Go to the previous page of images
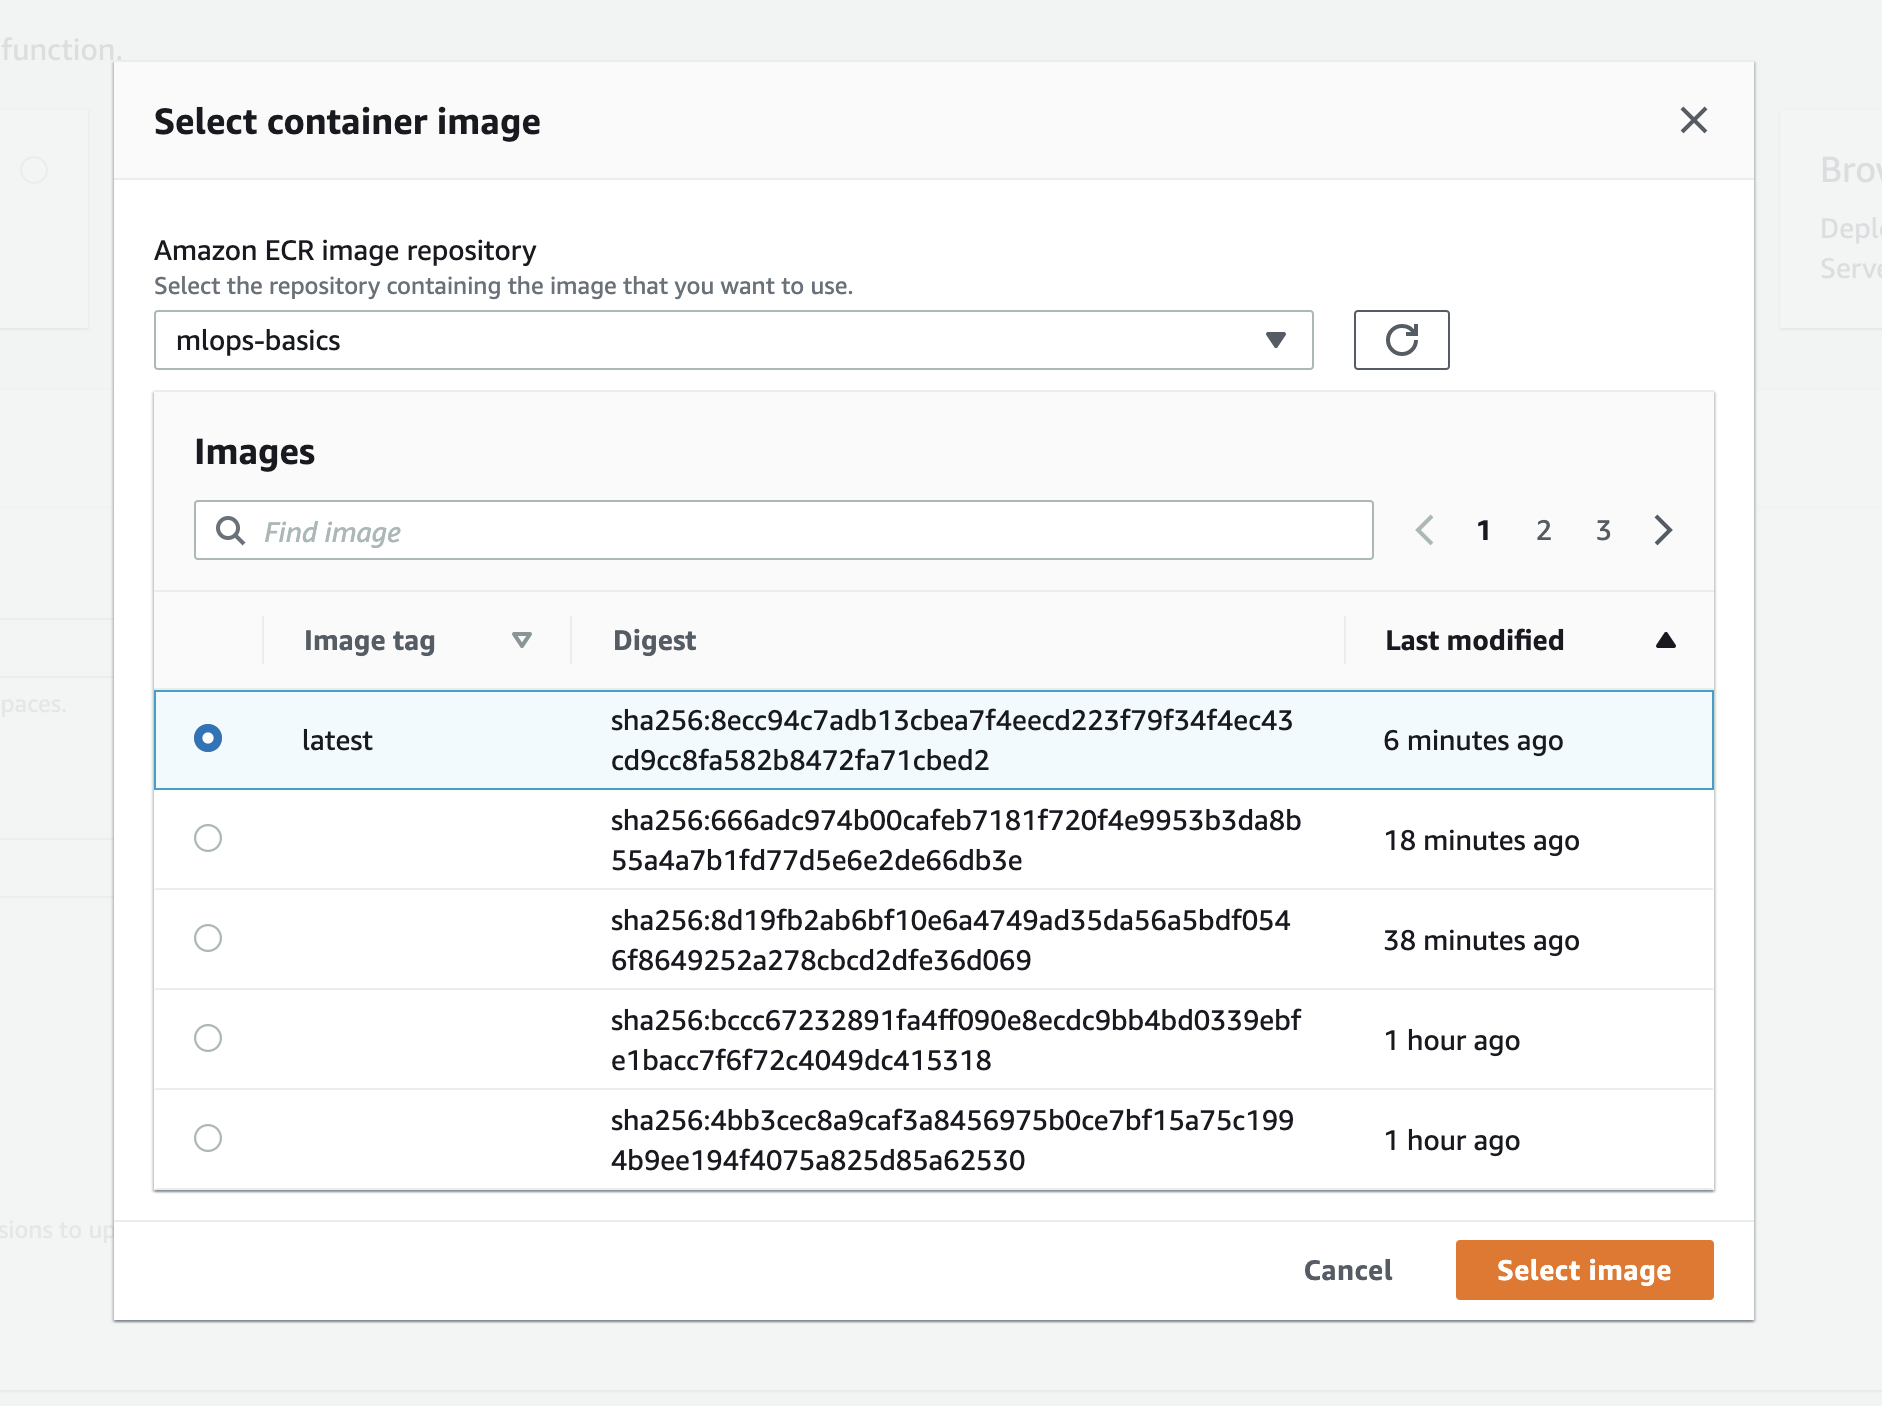This screenshot has width=1882, height=1406. tap(1424, 530)
